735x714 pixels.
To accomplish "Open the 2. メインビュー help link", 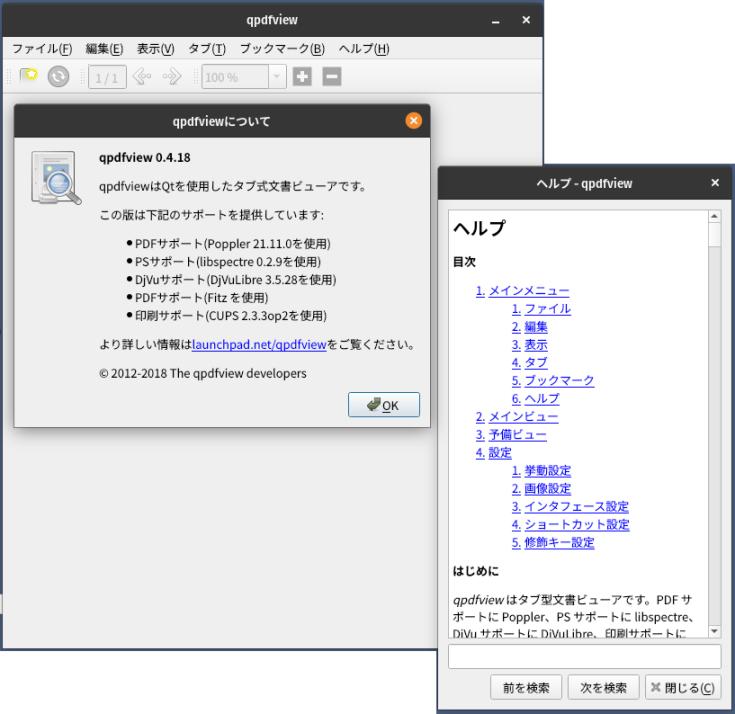I will pyautogui.click(x=517, y=417).
